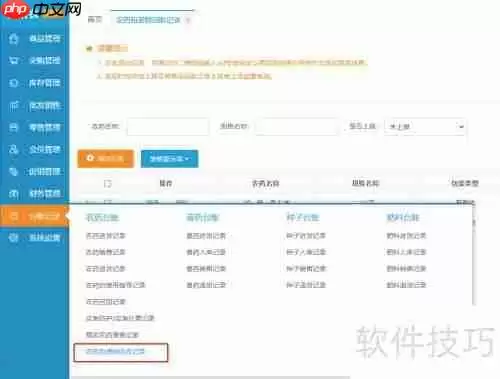The width and height of the screenshot is (500, 379).
Task: Open first record link under 肥料台账
Action: click(406, 236)
